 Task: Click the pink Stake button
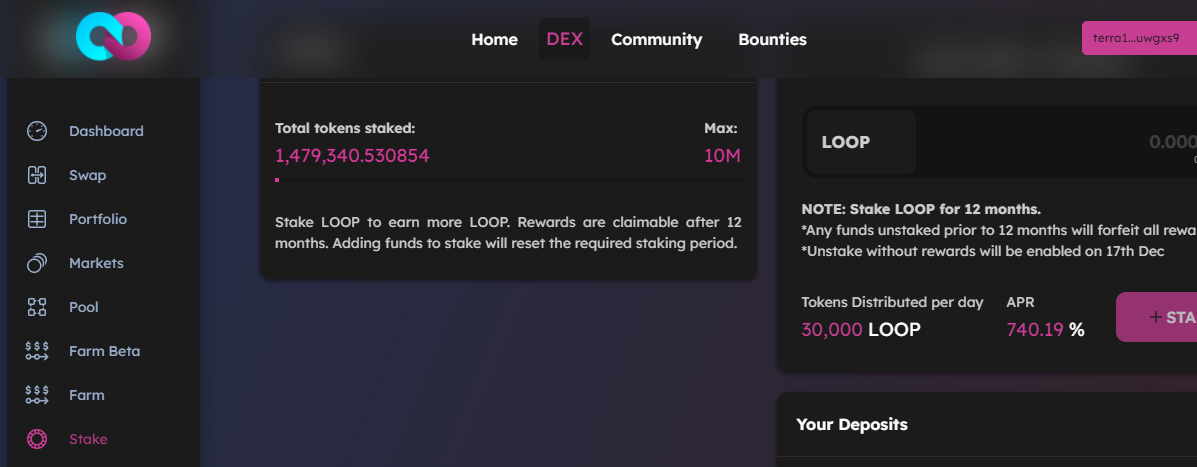coord(1157,317)
